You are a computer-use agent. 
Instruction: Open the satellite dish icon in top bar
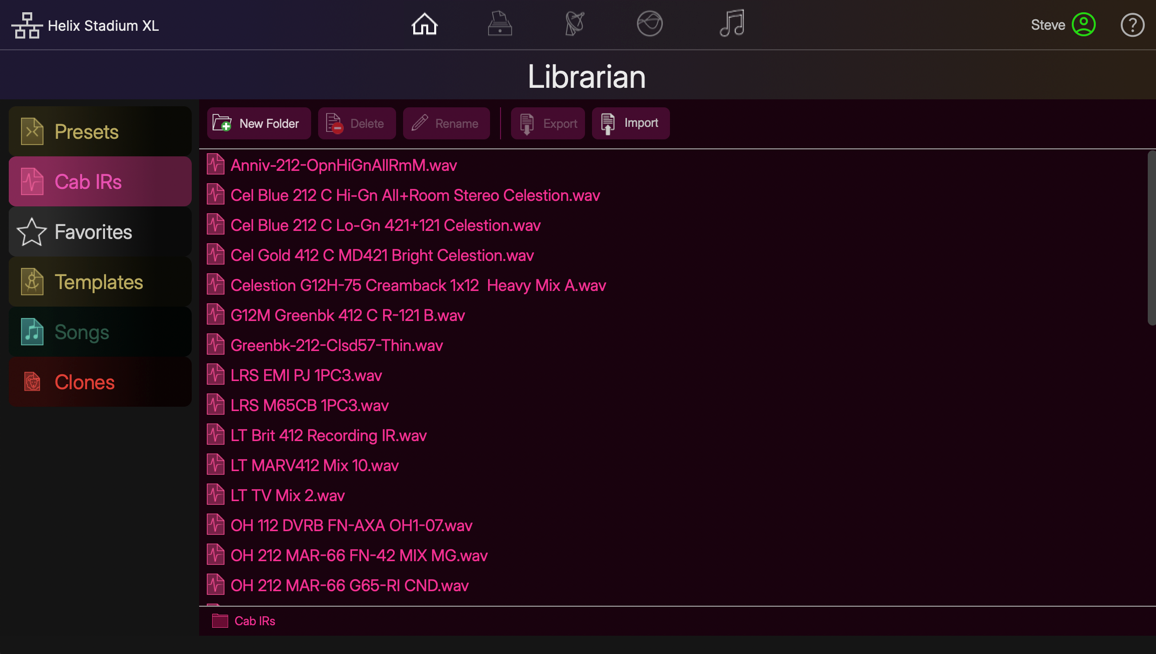pos(575,24)
